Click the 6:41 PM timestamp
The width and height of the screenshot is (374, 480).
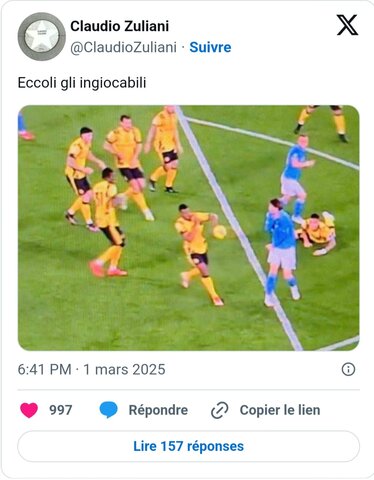pyautogui.click(x=45, y=369)
